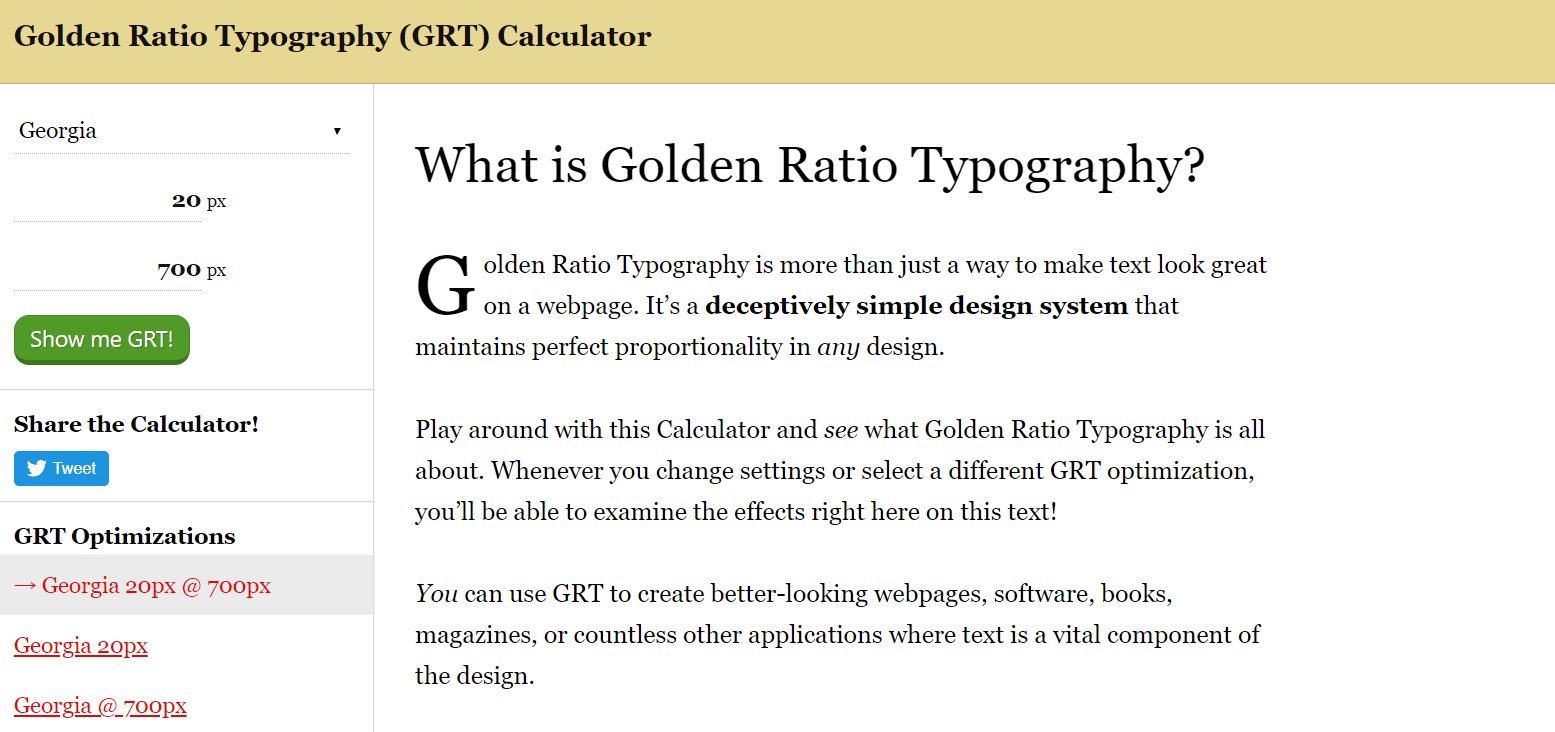Click the px unit beside font size 20
1555x732 pixels.
[x=216, y=202]
